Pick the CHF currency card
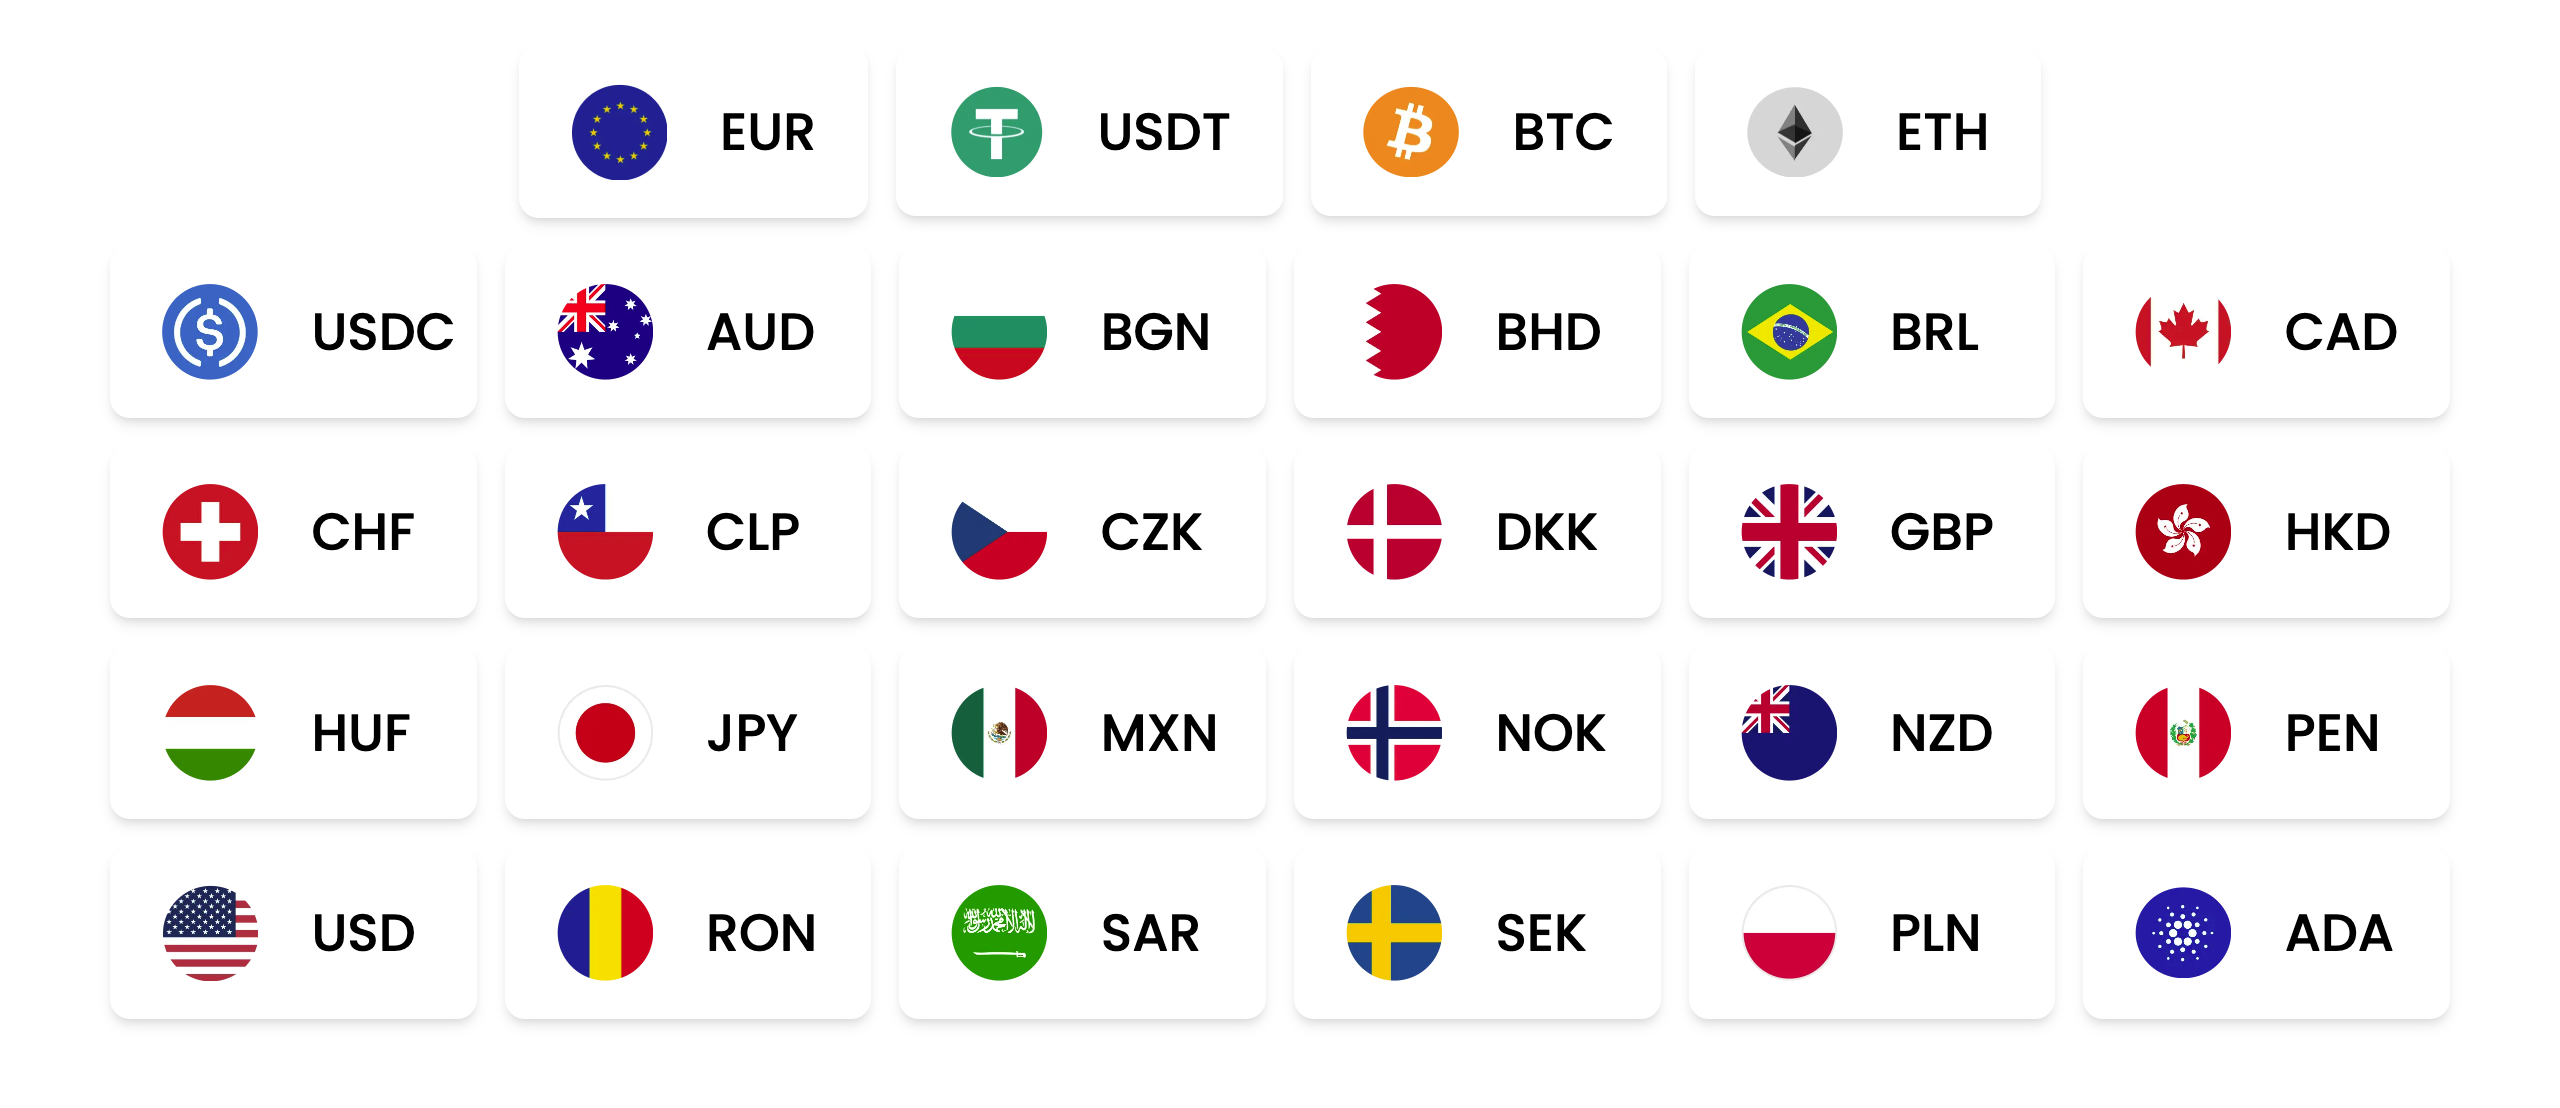Image resolution: width=2560 pixels, height=1108 pixels. [293, 533]
